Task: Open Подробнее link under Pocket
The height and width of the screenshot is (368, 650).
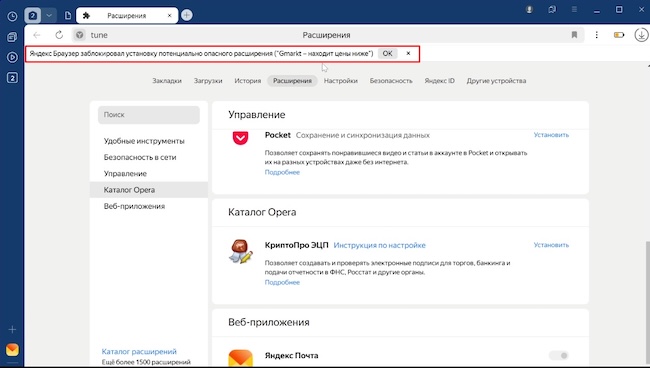Action: pos(282,172)
